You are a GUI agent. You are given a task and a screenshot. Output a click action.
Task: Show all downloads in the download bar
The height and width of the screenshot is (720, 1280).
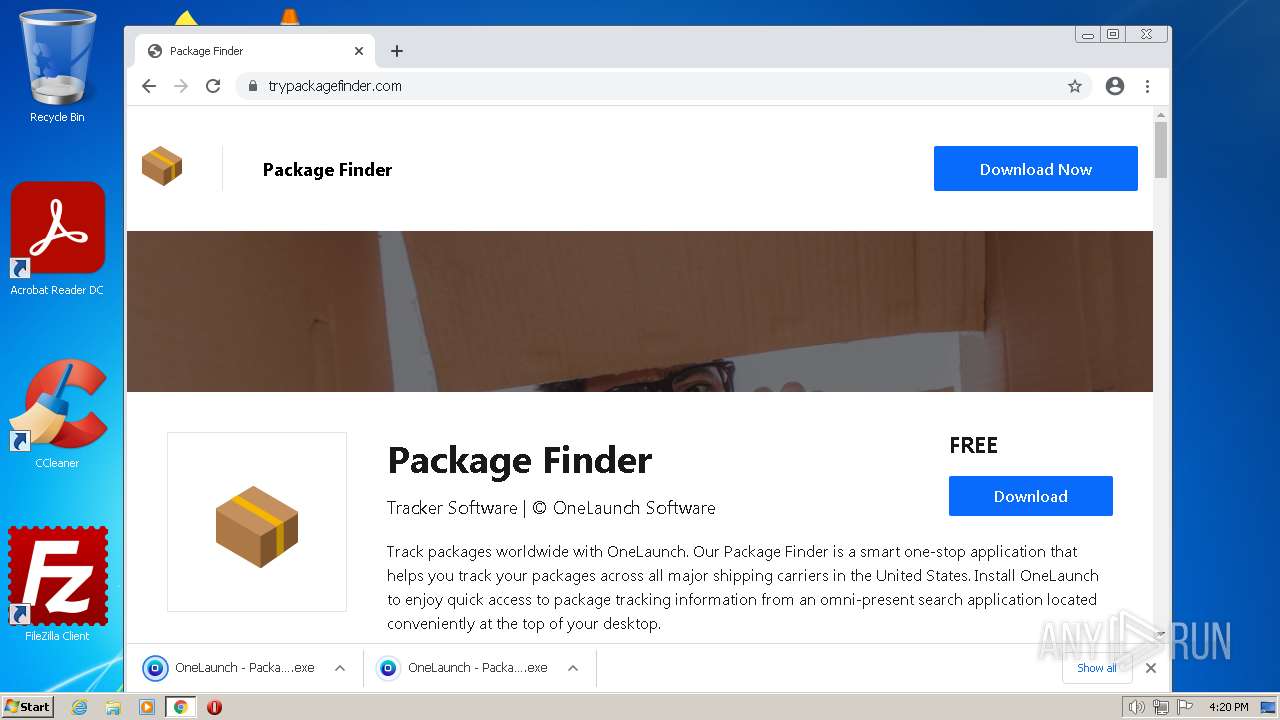[1096, 668]
